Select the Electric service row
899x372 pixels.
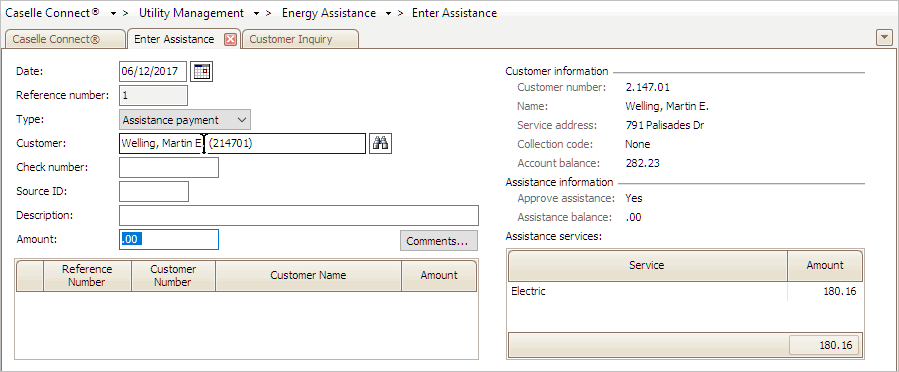click(685, 291)
